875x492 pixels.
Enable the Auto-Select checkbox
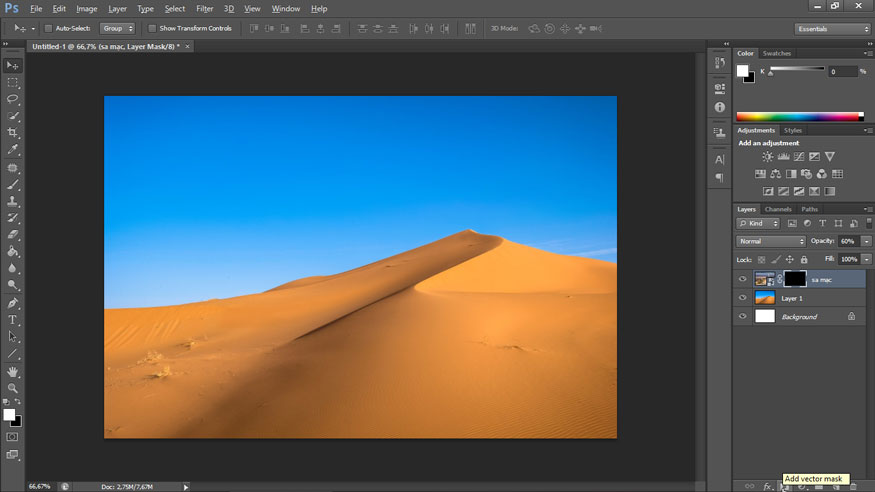(x=48, y=28)
